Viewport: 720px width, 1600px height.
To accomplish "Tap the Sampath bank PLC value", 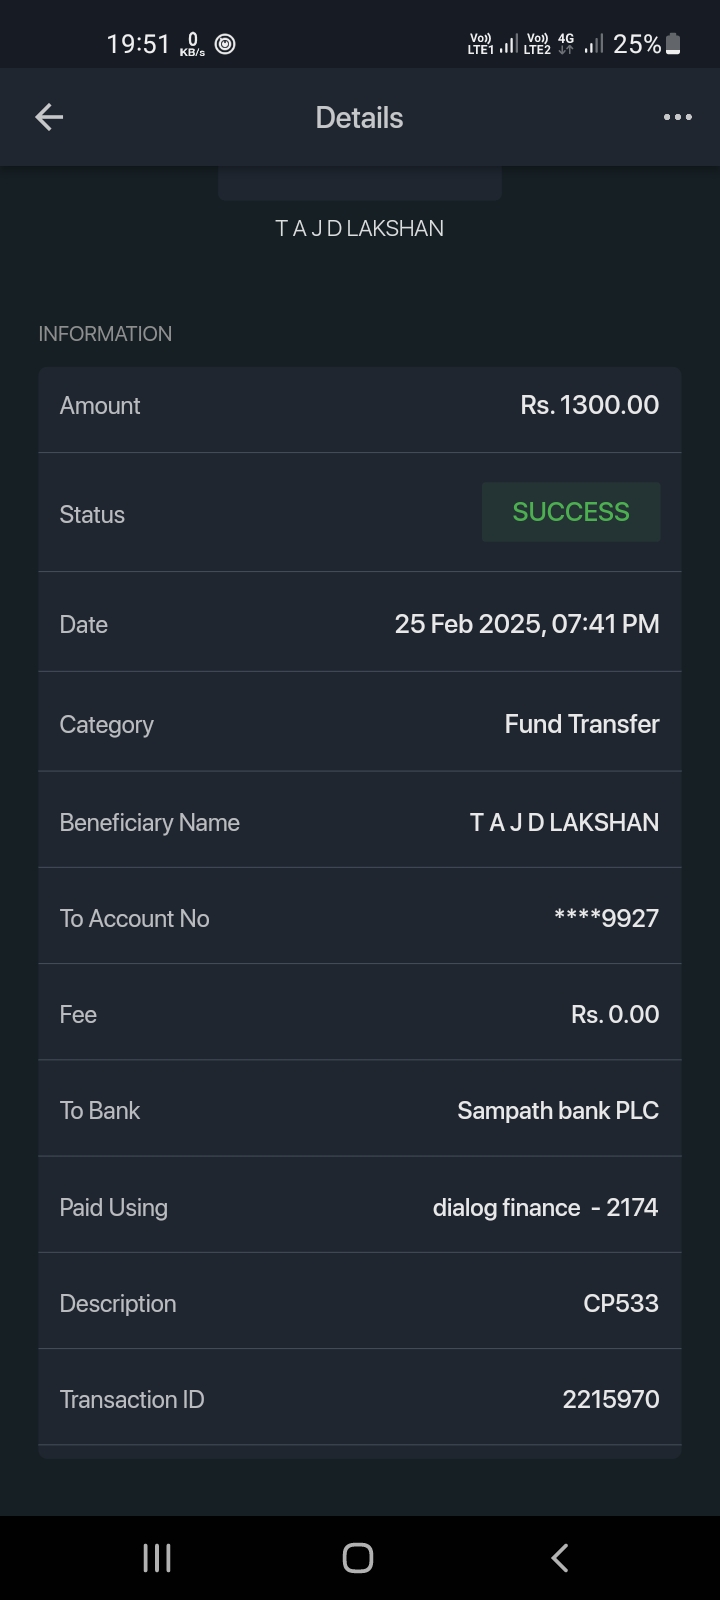I will click(x=558, y=1110).
